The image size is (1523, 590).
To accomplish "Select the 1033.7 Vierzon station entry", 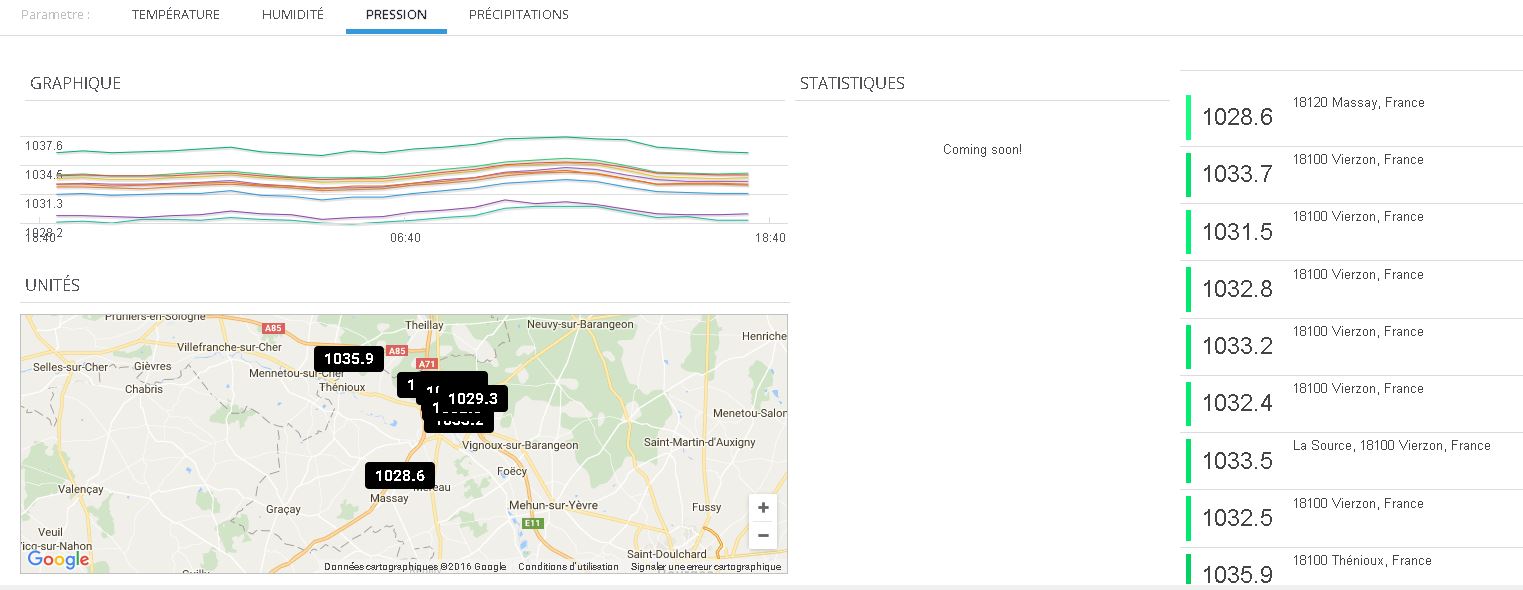I will pyautogui.click(x=1350, y=174).
